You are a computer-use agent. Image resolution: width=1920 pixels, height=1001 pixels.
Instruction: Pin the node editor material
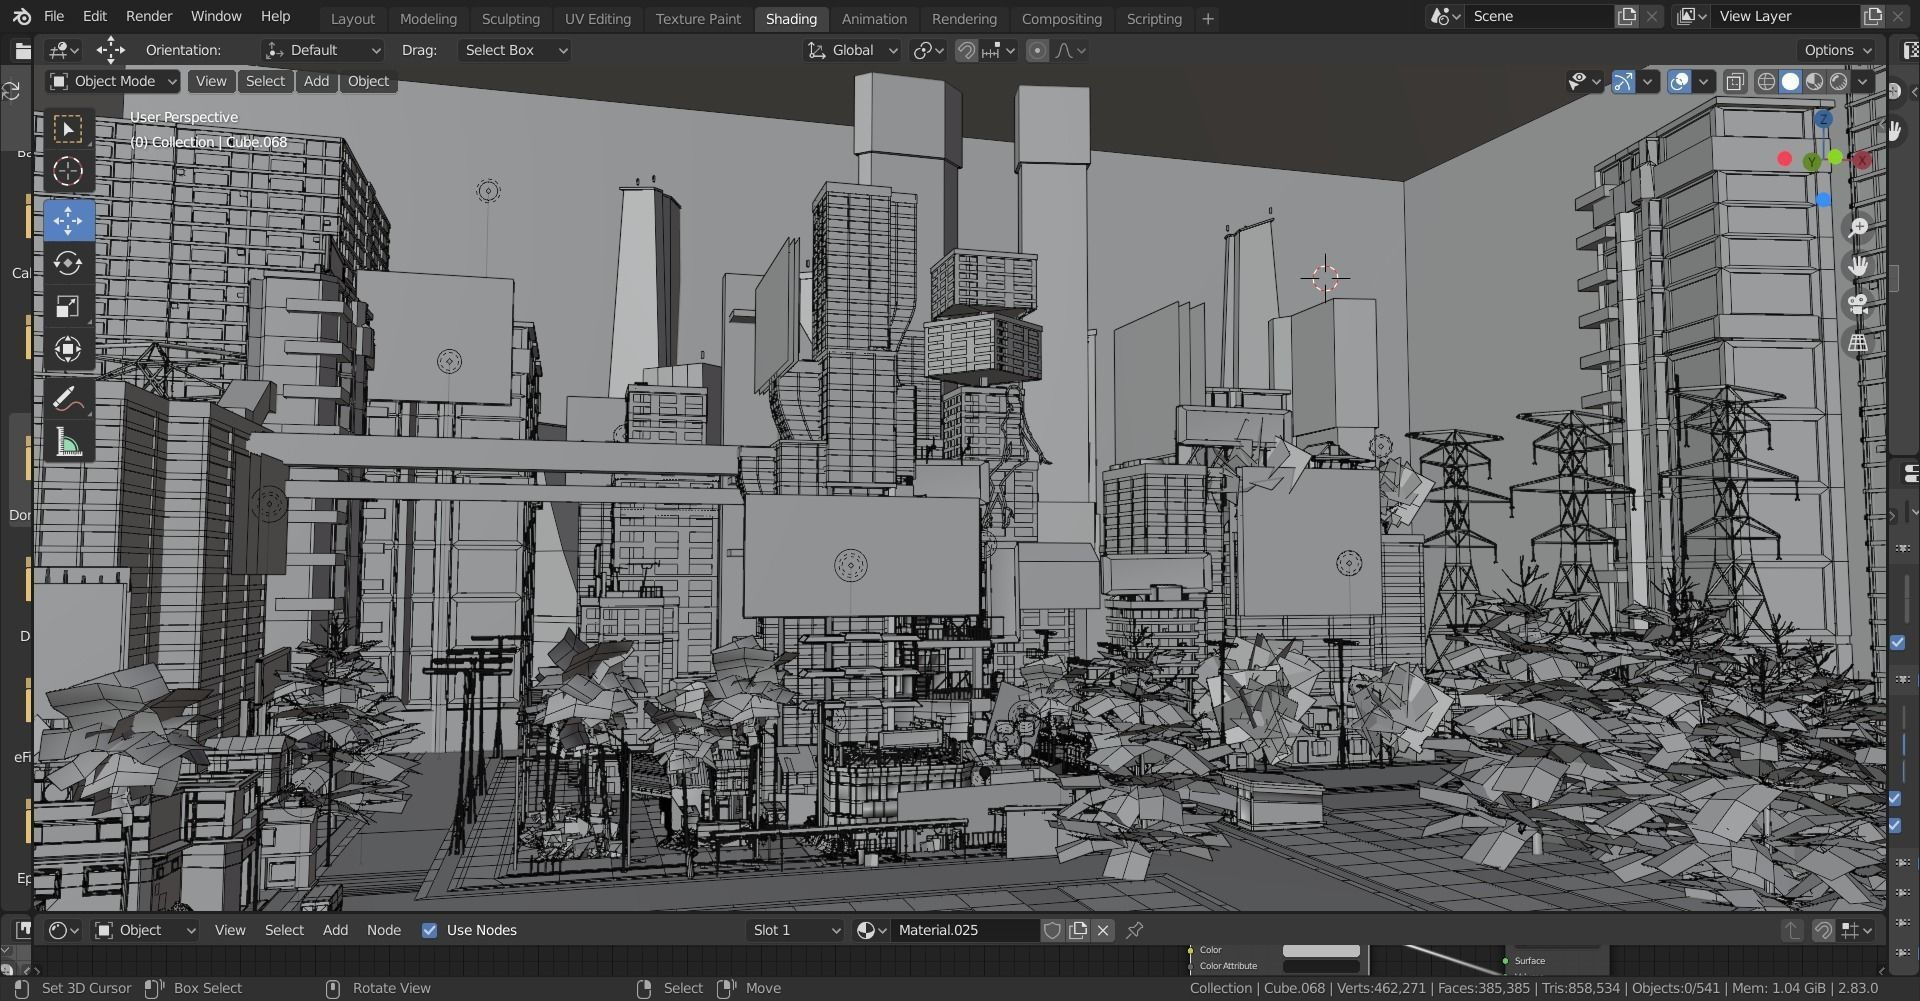pos(1134,931)
